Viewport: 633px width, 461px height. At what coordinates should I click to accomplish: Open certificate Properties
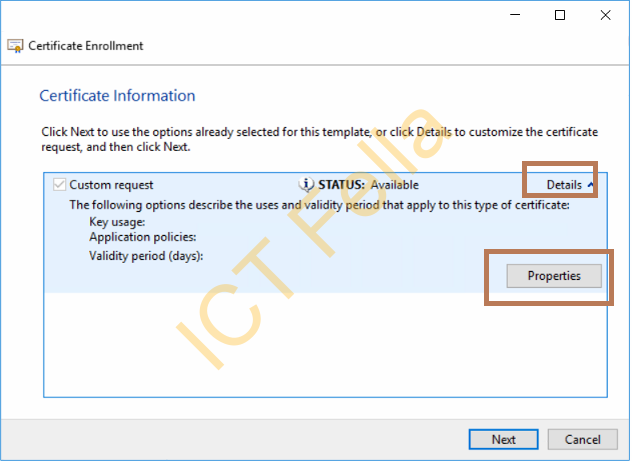point(554,276)
